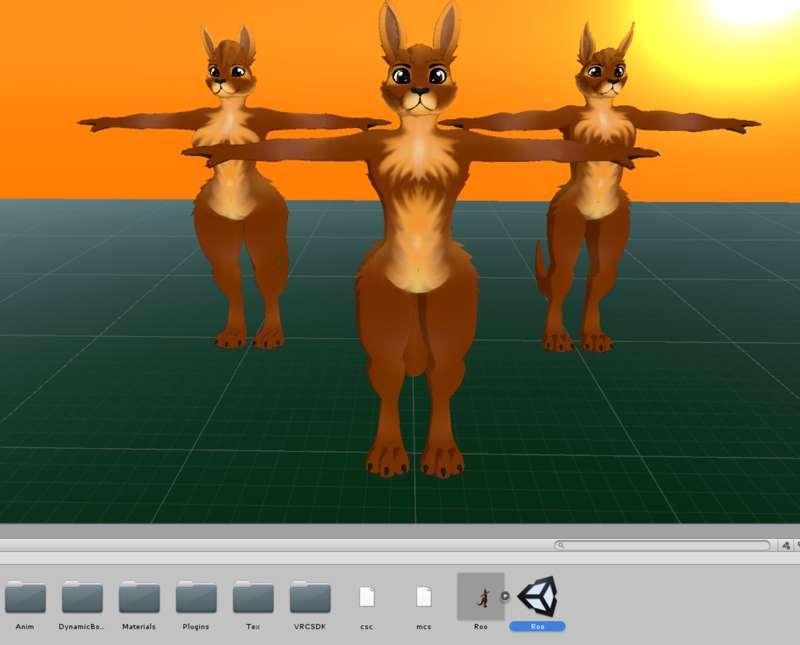Image resolution: width=800 pixels, height=645 pixels.
Task: Select the Roo model thumbnail
Action: [481, 597]
